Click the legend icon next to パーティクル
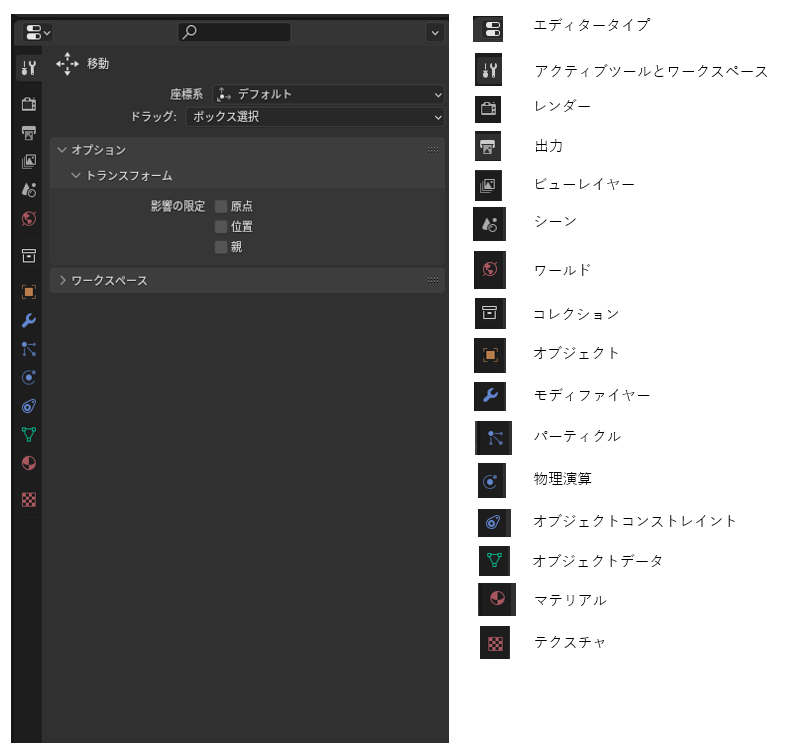 point(494,438)
